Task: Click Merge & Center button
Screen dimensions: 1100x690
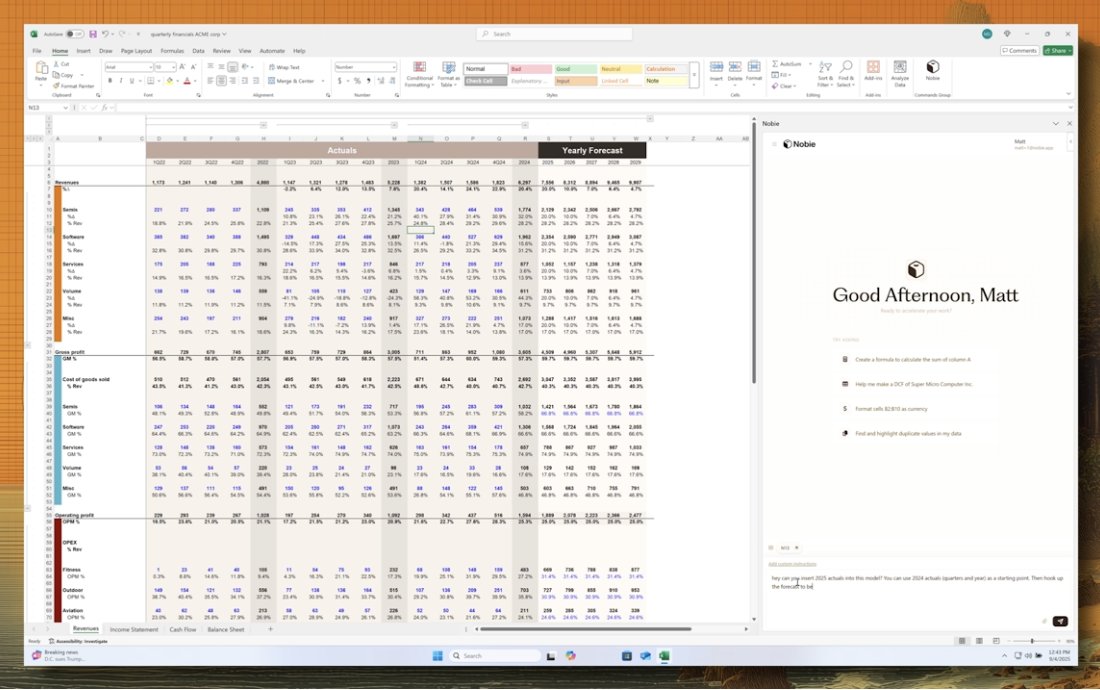Action: pyautogui.click(x=291, y=81)
